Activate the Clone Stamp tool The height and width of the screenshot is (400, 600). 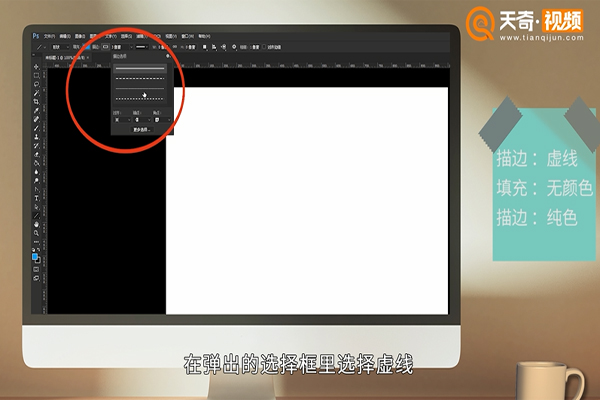point(36,137)
